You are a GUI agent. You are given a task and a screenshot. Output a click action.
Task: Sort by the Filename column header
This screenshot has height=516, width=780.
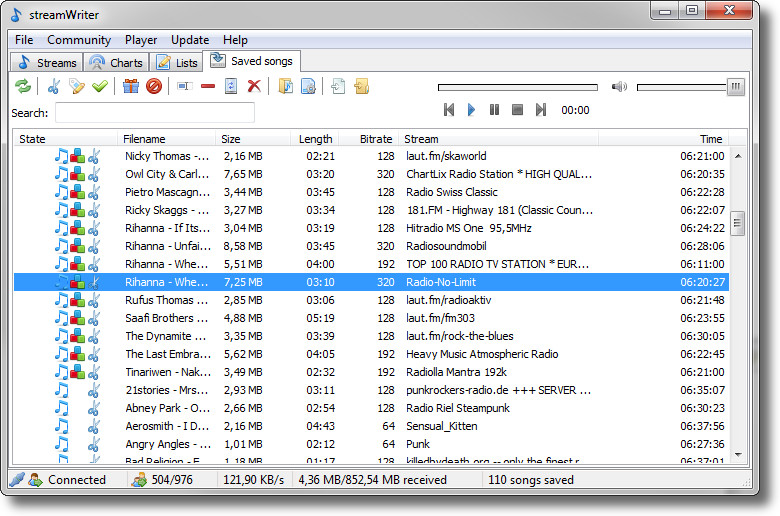pos(167,139)
